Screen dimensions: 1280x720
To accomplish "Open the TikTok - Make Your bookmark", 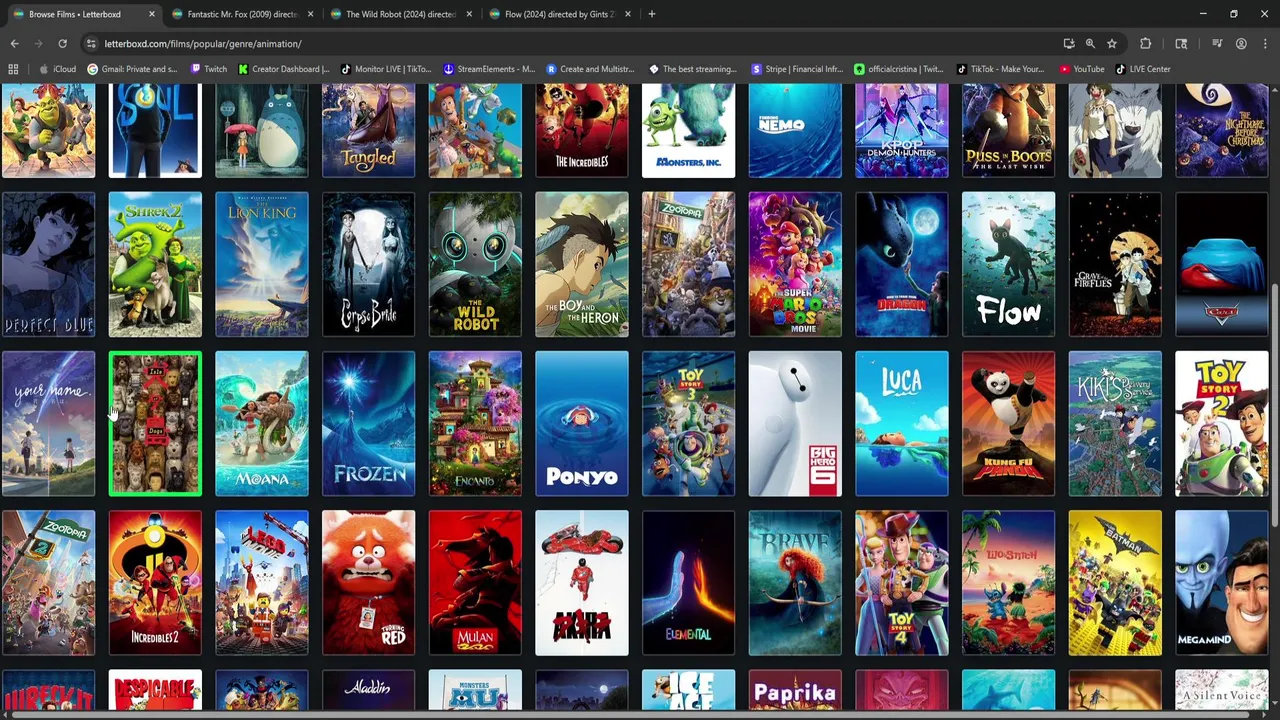I will click(x=1000, y=69).
